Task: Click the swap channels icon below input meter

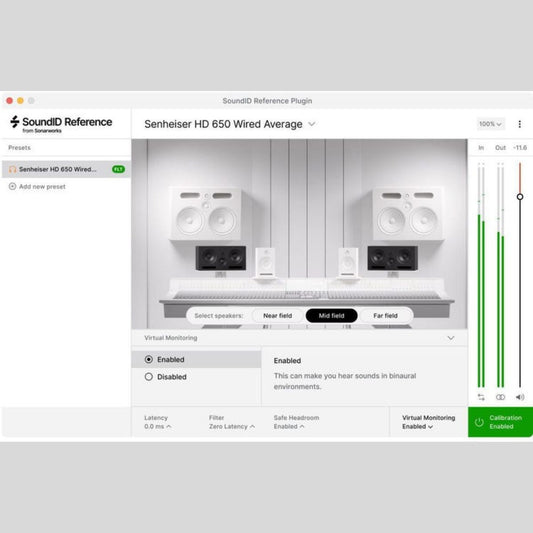Action: (481, 397)
